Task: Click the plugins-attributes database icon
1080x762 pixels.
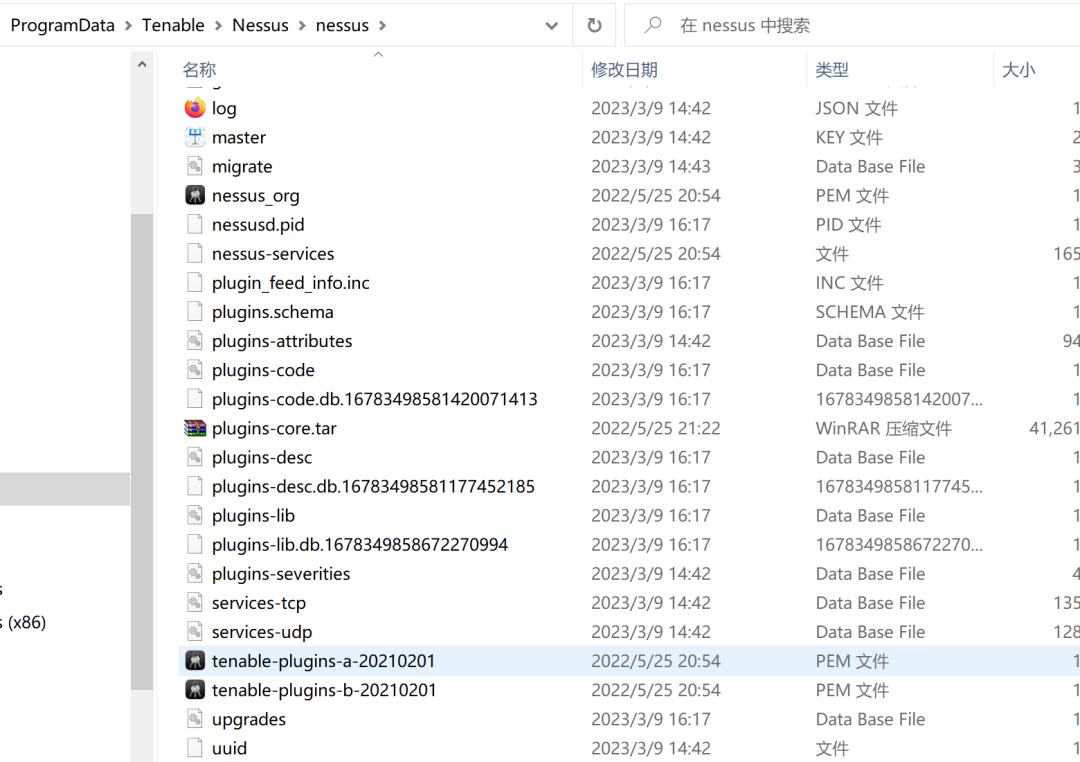Action: click(x=195, y=341)
